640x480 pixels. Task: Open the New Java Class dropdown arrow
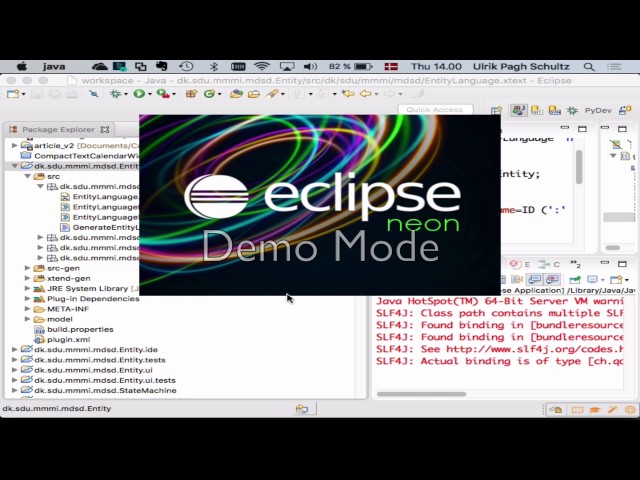click(x=220, y=95)
